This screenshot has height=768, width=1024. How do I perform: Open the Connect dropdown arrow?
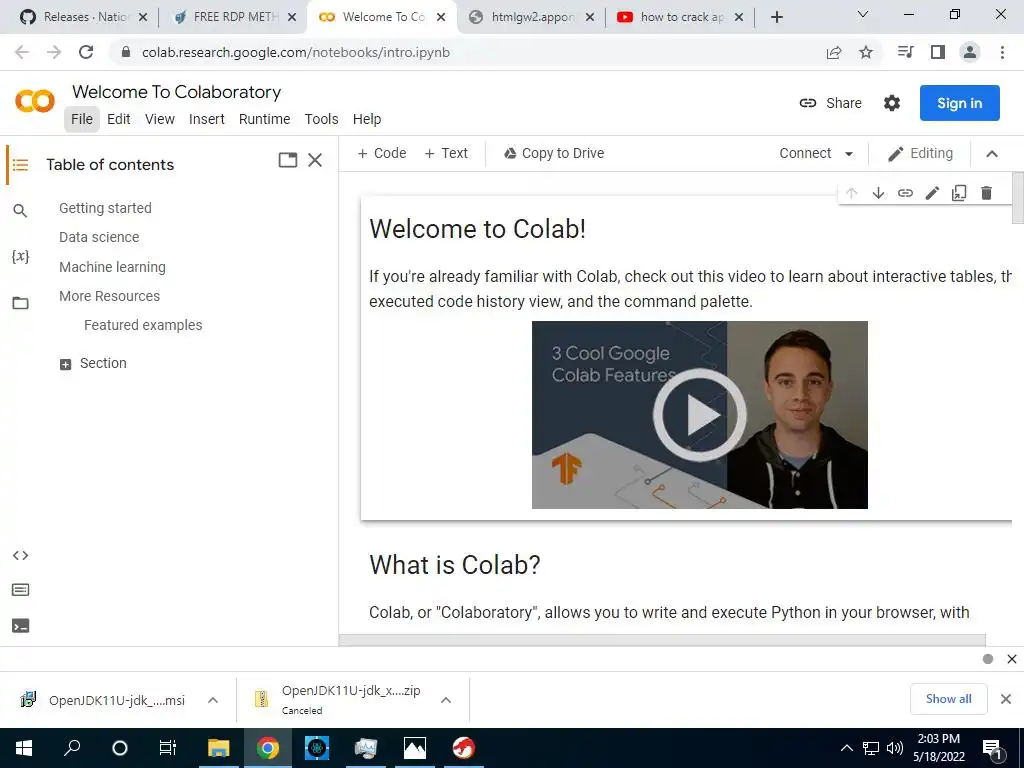[x=849, y=154]
